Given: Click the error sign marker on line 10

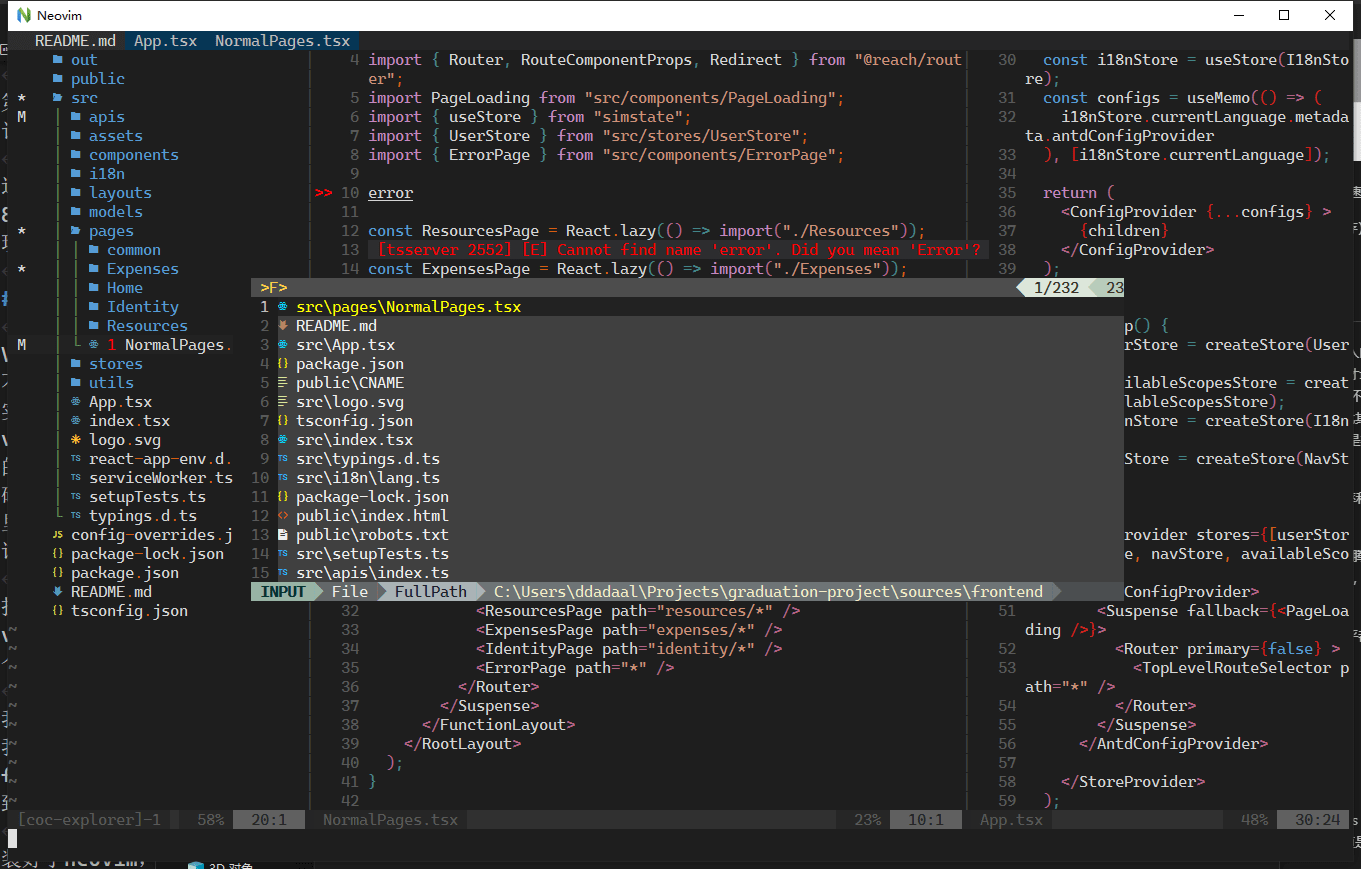Looking at the screenshot, I should coord(323,193).
